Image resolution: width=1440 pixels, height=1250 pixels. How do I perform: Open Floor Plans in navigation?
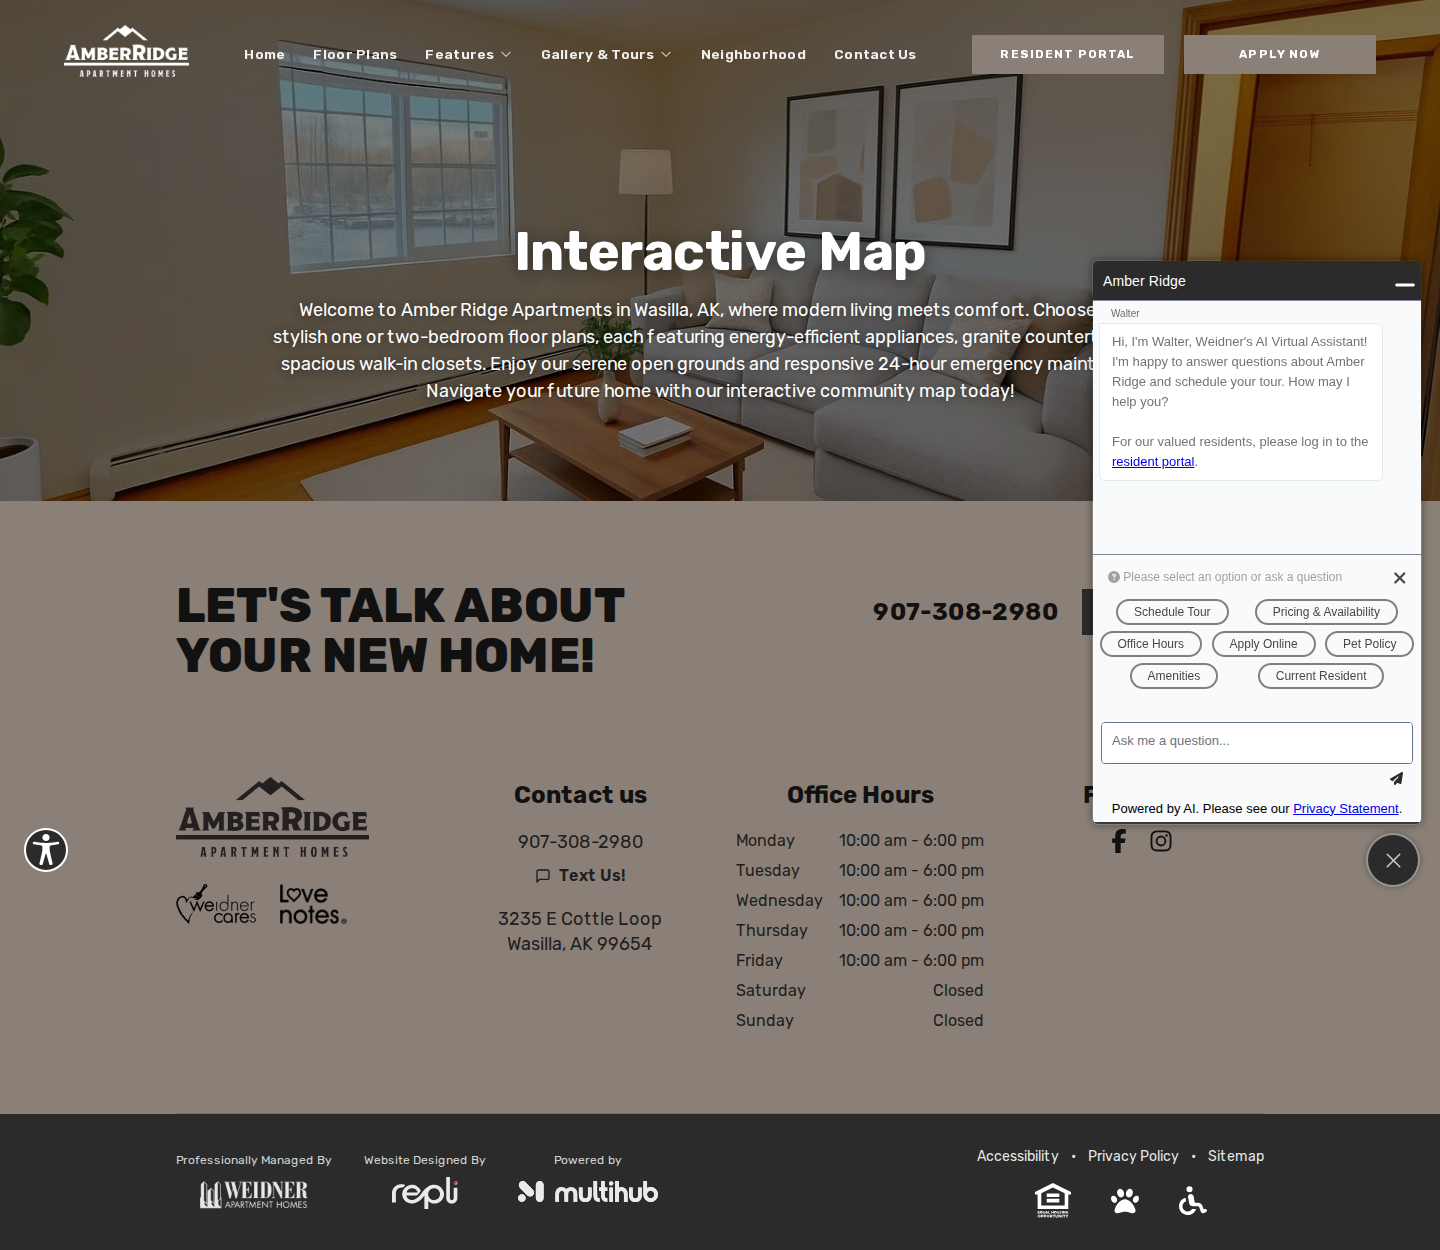[x=355, y=55]
